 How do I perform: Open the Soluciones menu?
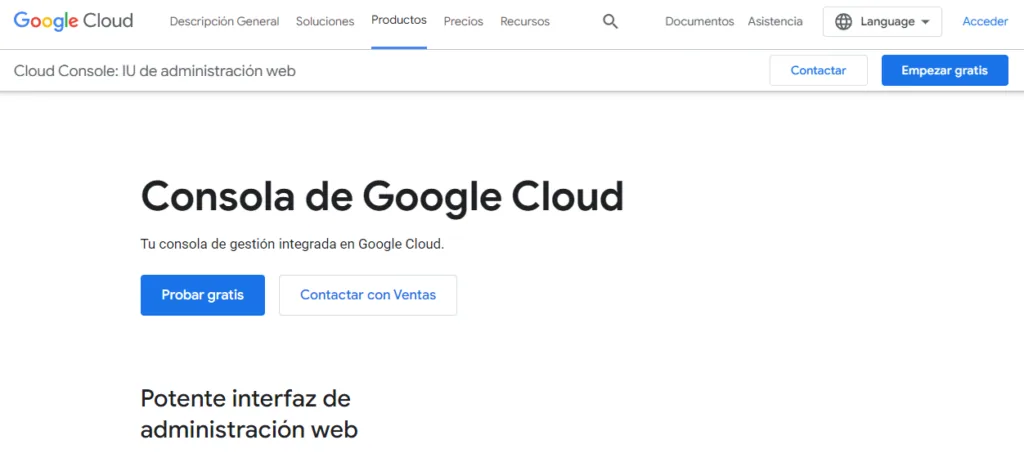point(325,22)
